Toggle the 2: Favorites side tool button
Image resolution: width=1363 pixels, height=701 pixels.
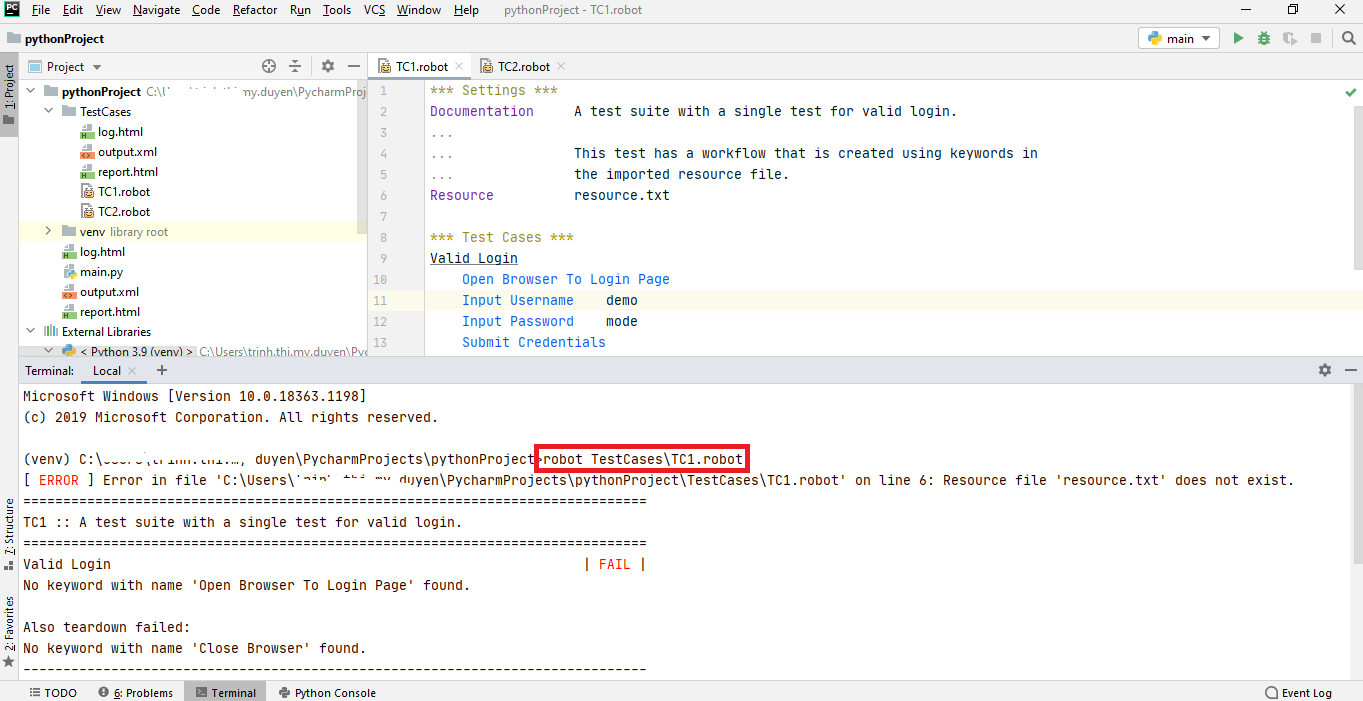point(9,632)
